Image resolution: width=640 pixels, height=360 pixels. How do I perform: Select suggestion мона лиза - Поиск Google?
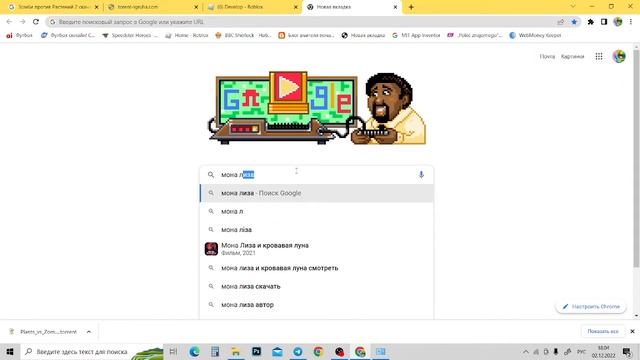[x=317, y=193]
